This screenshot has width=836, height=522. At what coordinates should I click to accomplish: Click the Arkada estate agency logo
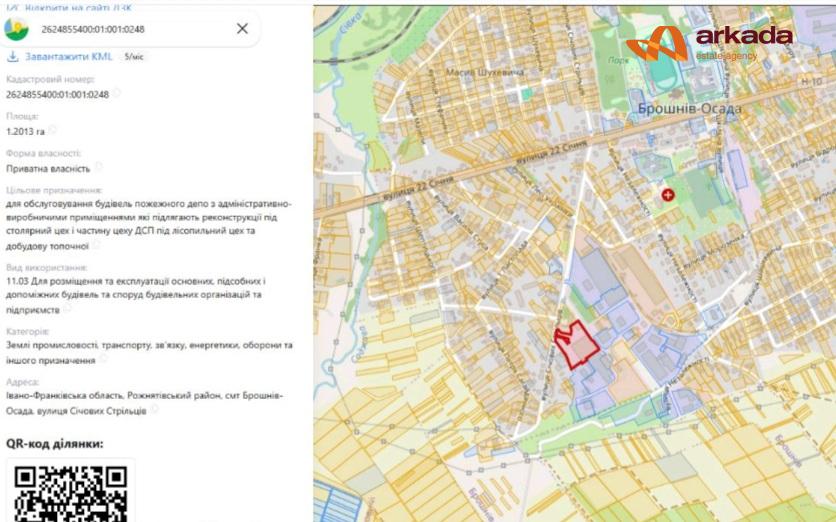pyautogui.click(x=710, y=43)
